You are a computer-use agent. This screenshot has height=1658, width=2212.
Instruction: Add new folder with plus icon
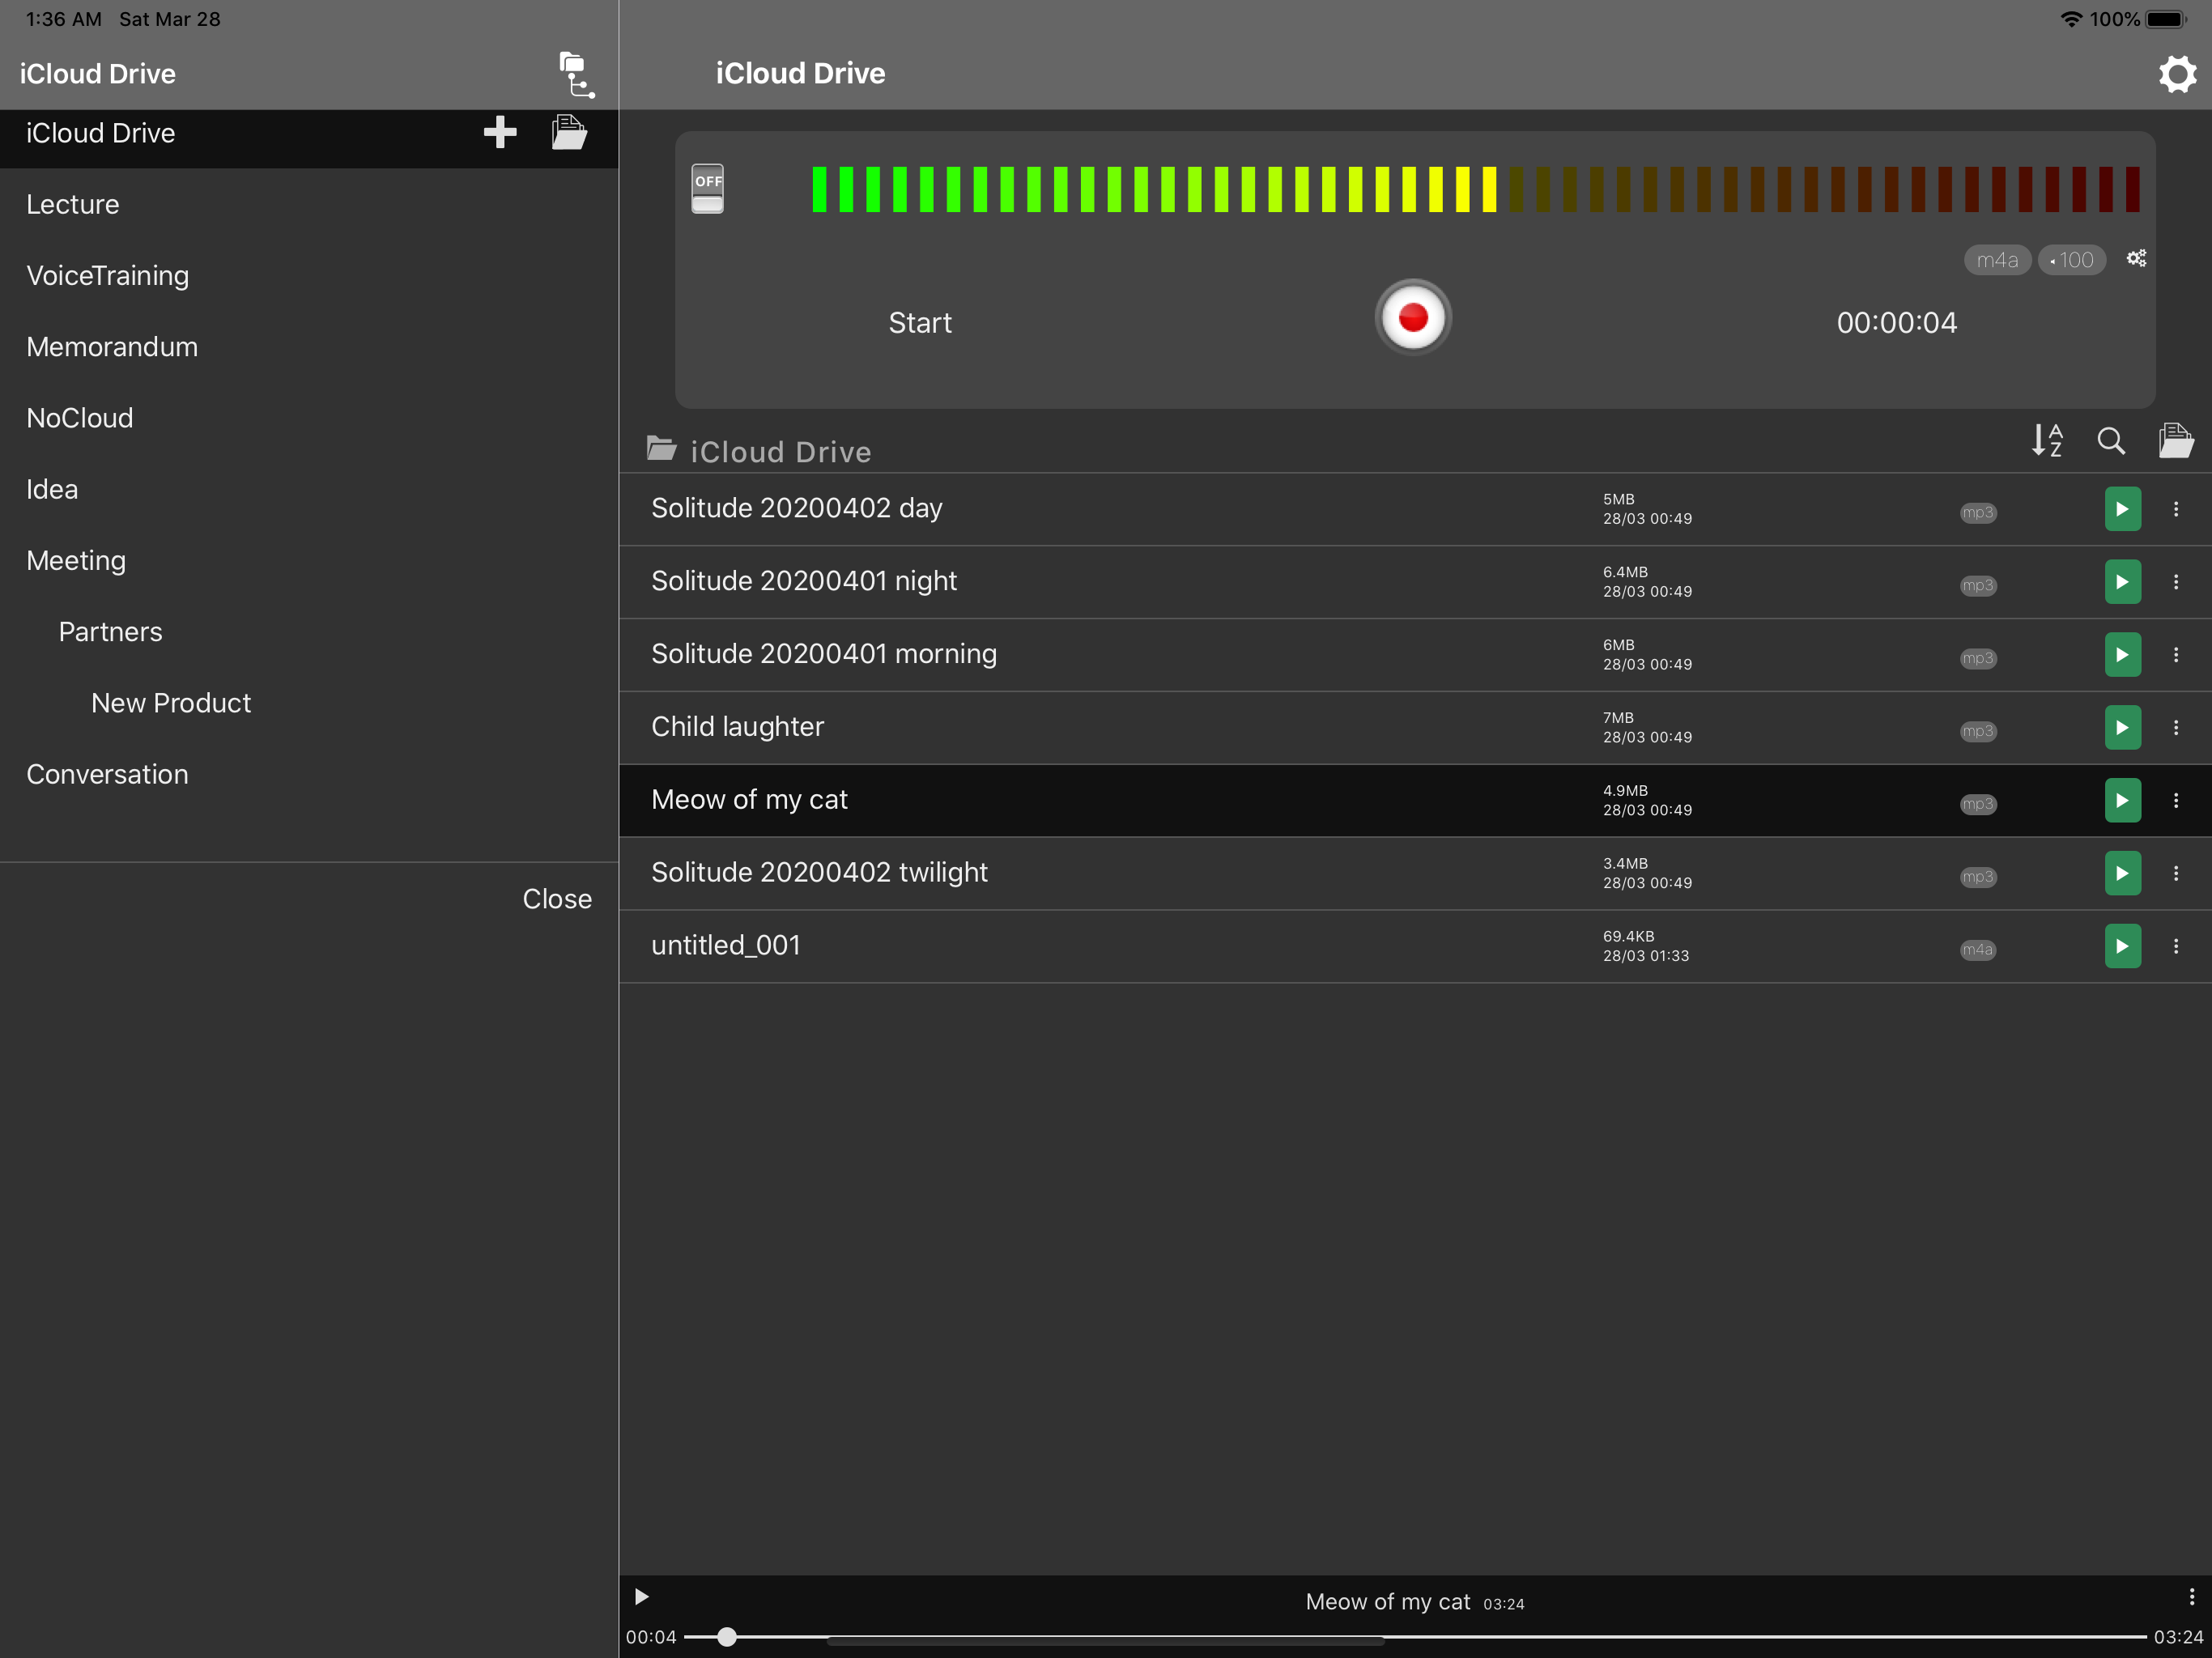[500, 132]
